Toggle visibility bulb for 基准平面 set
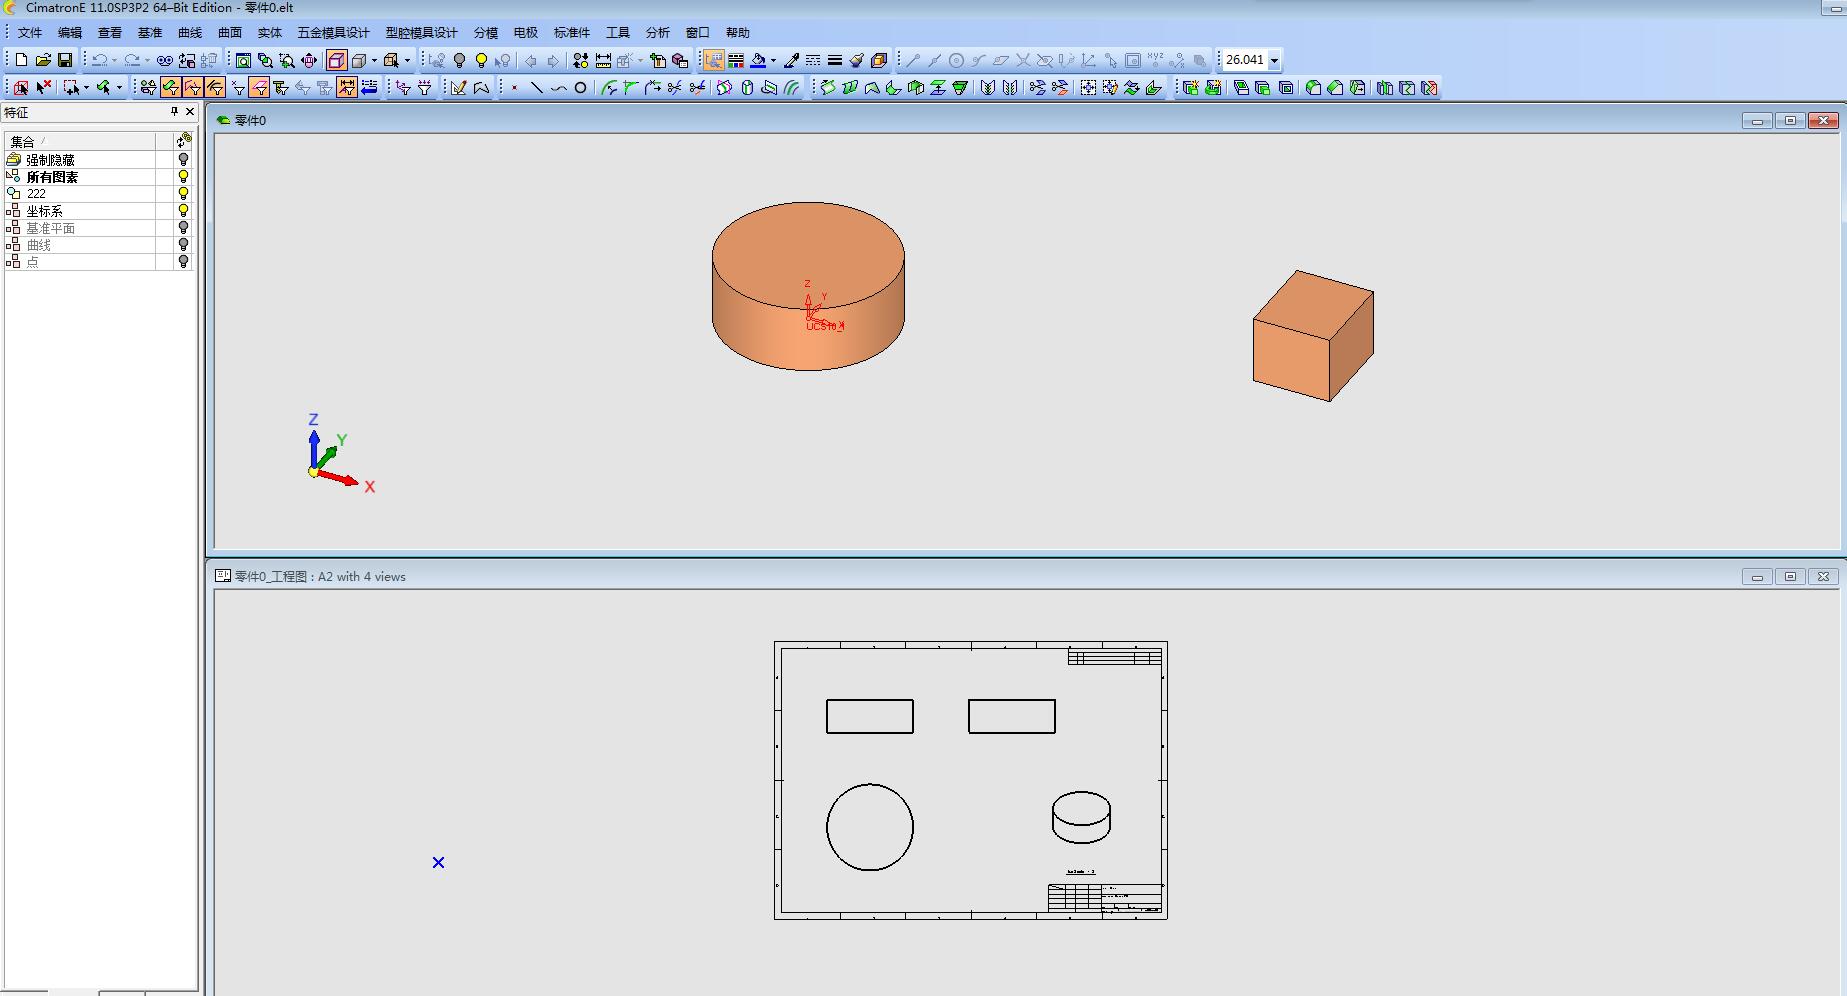This screenshot has height=996, width=1847. pyautogui.click(x=183, y=228)
